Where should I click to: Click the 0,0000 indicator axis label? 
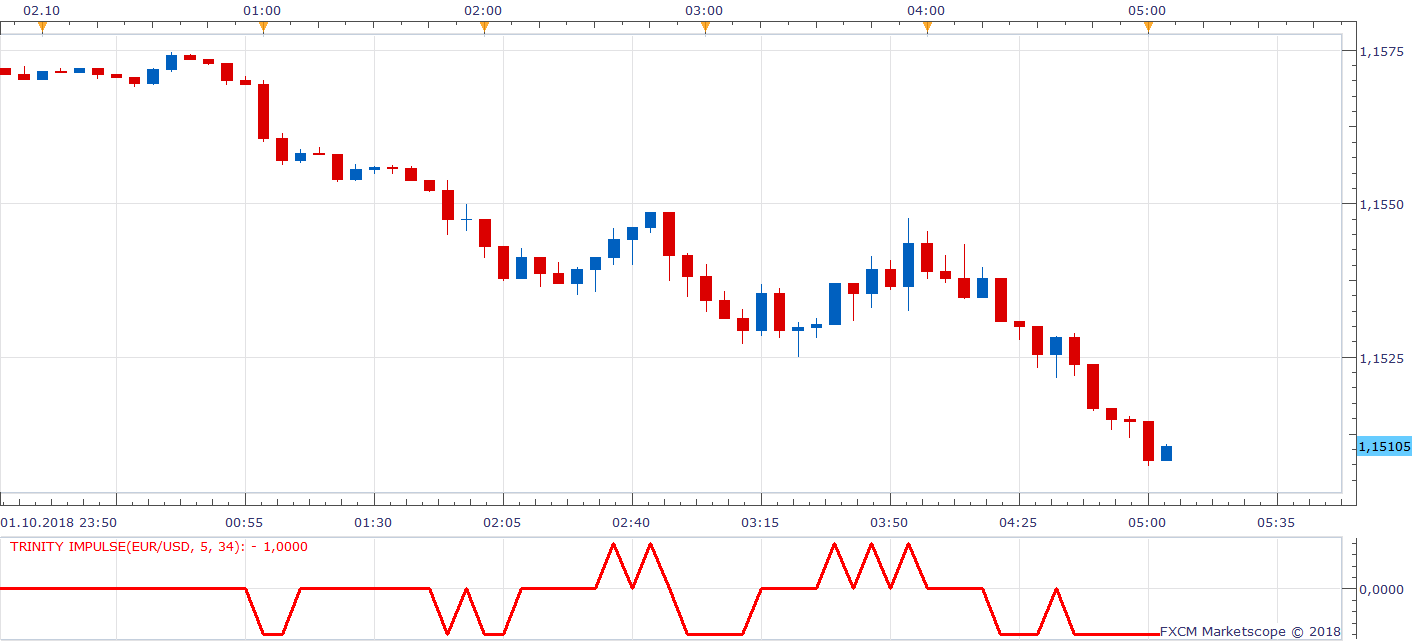1383,589
